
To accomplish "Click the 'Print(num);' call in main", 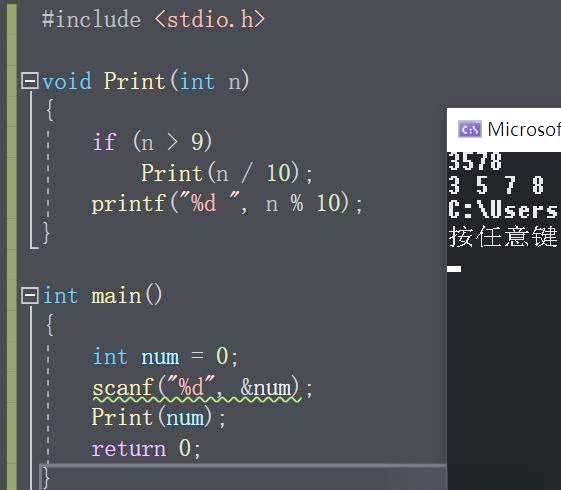I will coord(158,418).
